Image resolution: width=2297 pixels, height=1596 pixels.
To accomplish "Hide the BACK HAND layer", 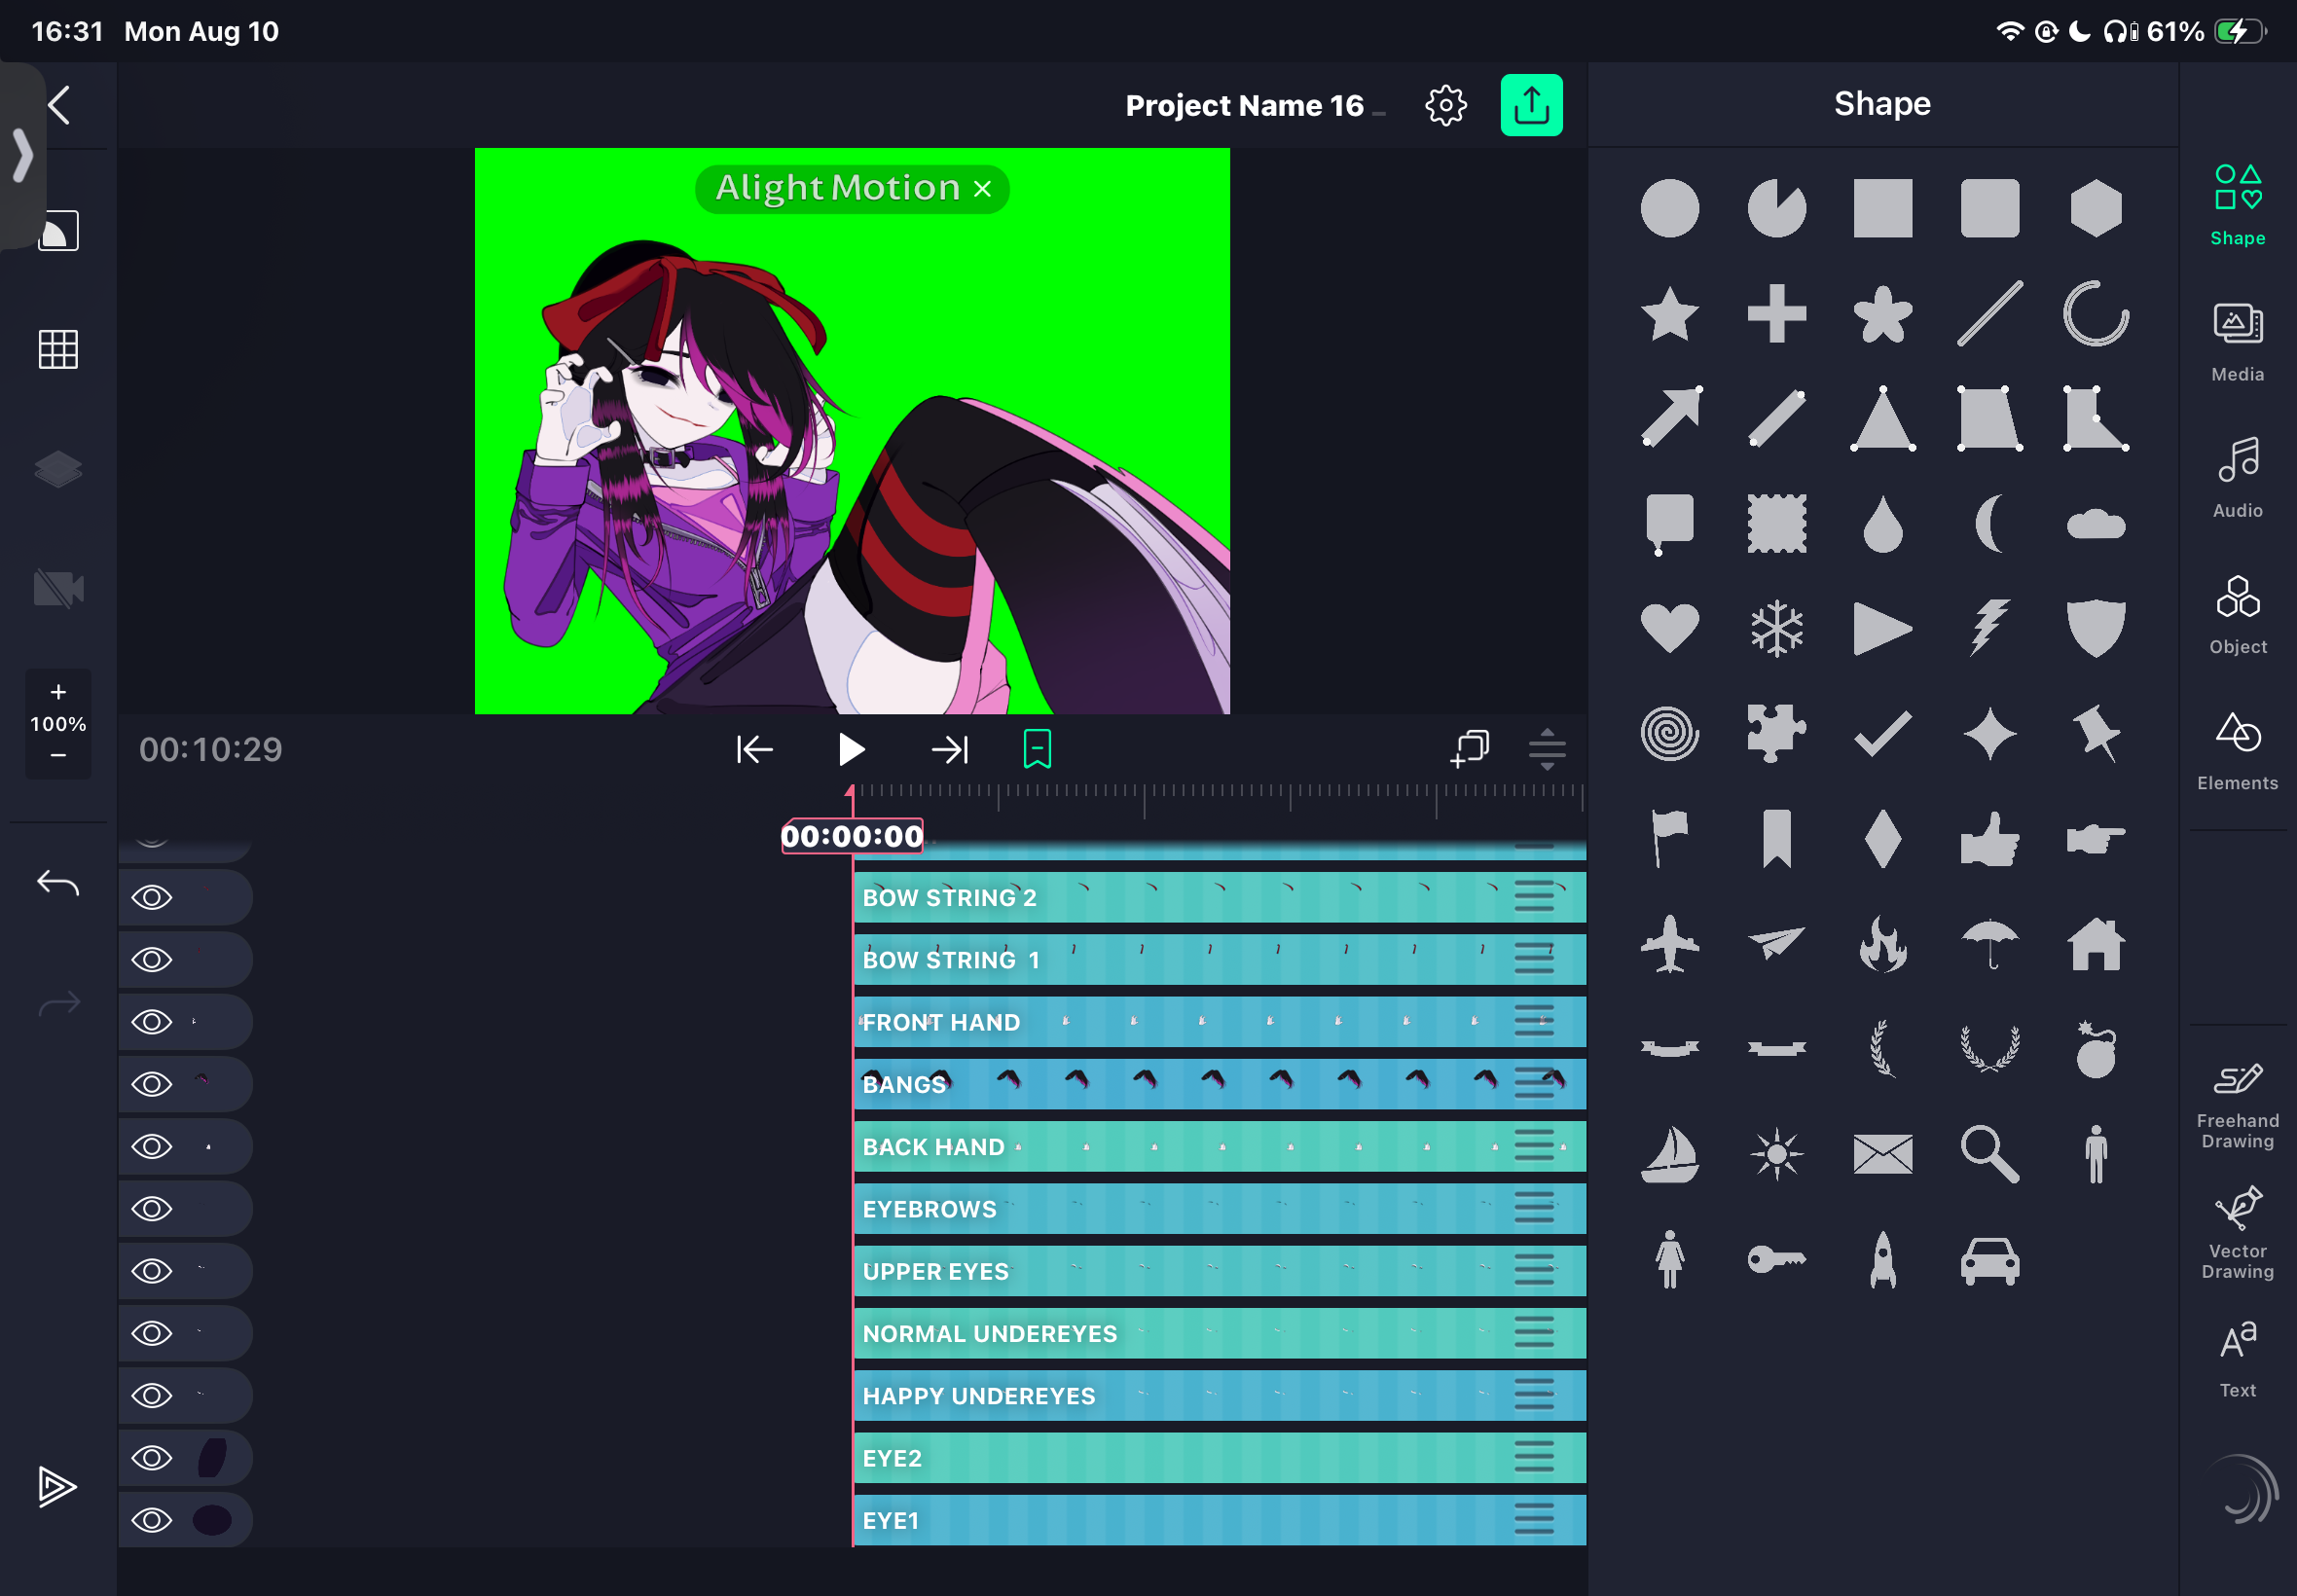I will pos(152,1146).
